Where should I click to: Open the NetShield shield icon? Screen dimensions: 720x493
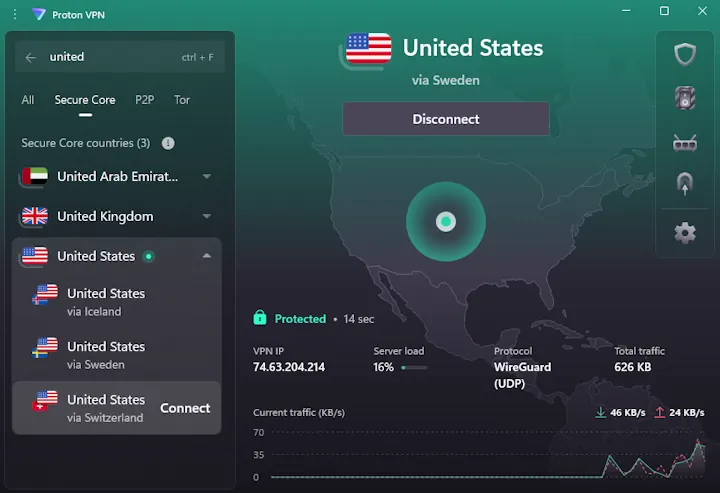pyautogui.click(x=685, y=55)
